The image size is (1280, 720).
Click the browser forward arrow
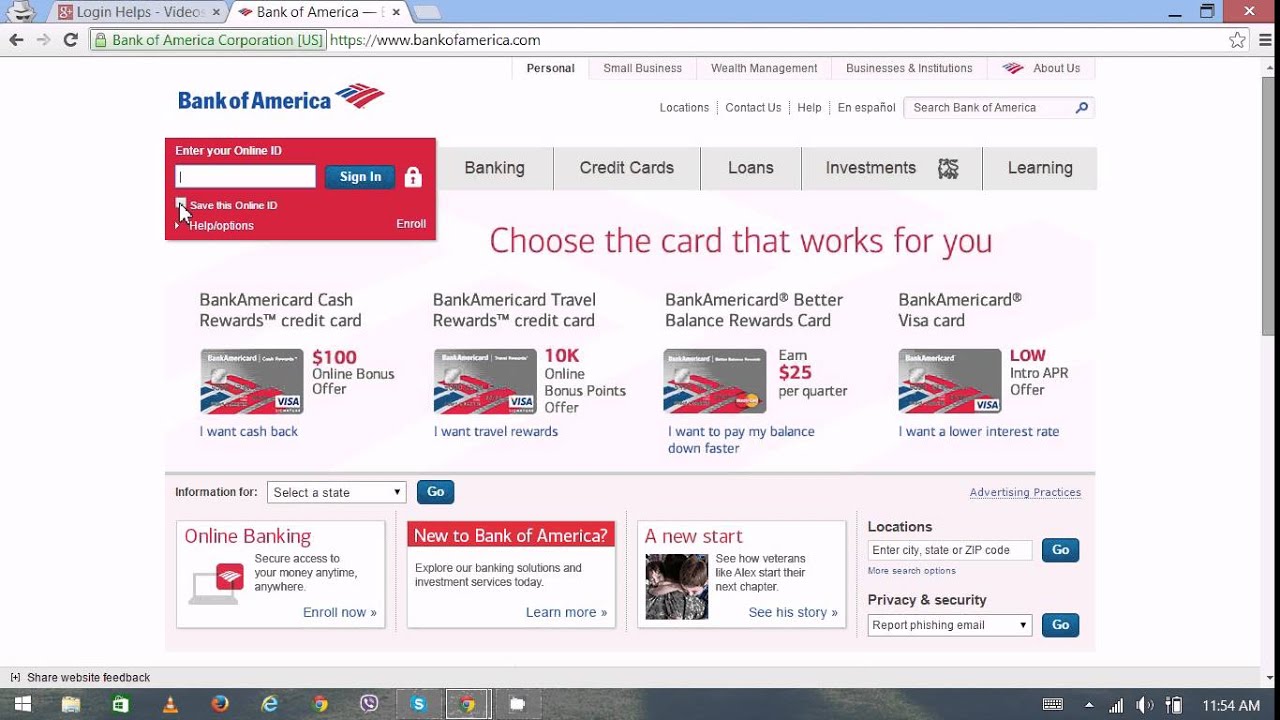click(43, 40)
